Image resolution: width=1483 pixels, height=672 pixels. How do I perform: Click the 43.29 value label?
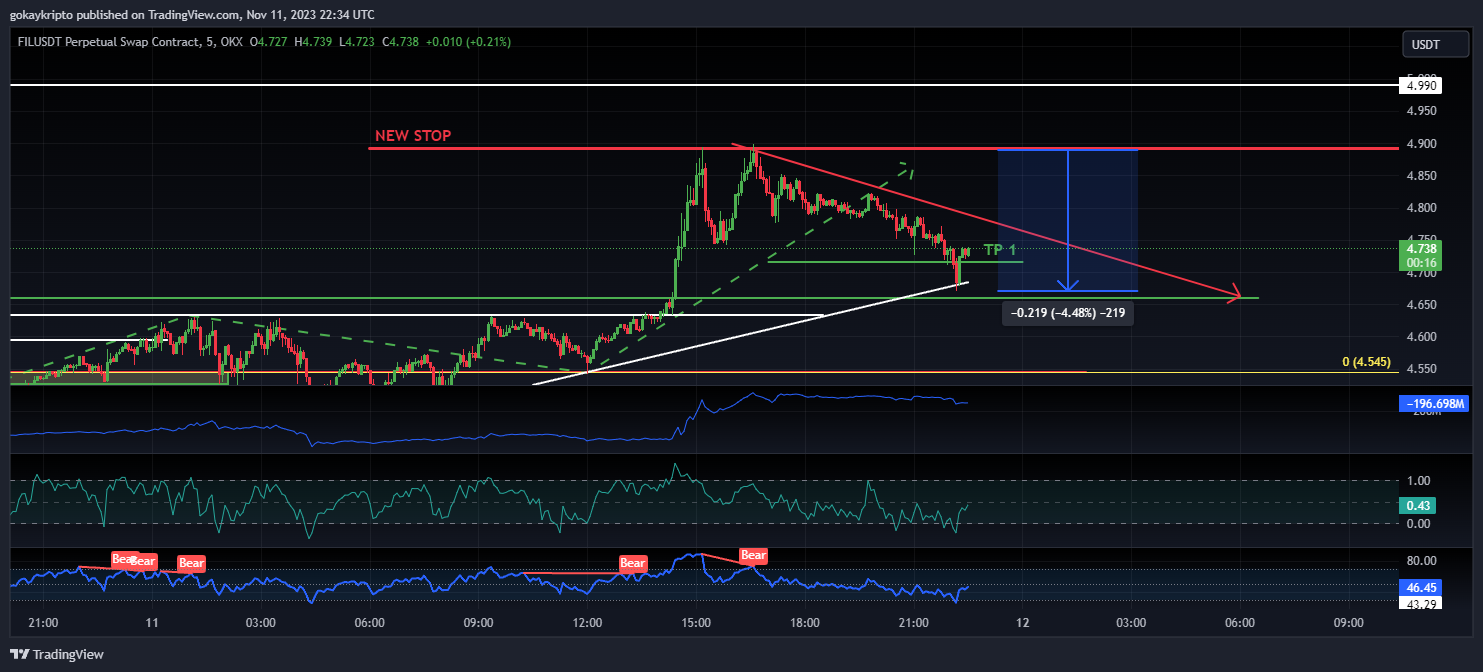tap(1421, 604)
